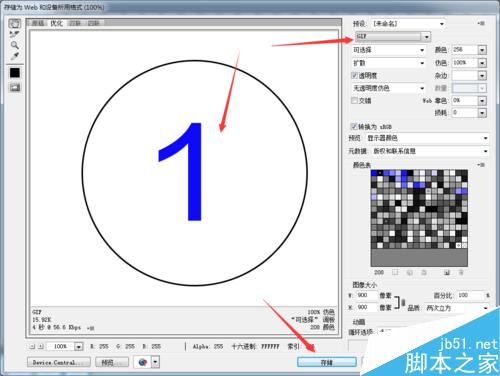The width and height of the screenshot is (500, 376).
Task: Click the browser preview globe icon
Action: [x=143, y=362]
